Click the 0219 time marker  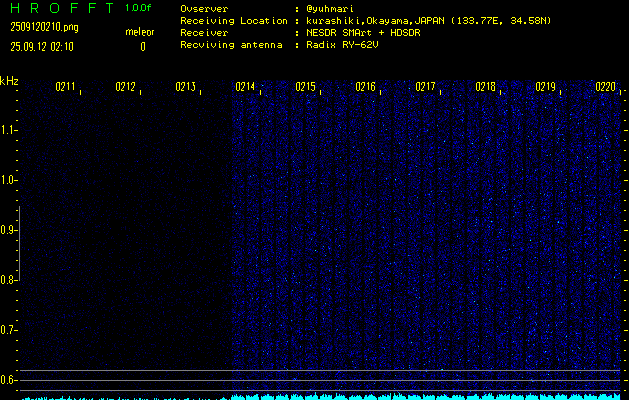[545, 87]
